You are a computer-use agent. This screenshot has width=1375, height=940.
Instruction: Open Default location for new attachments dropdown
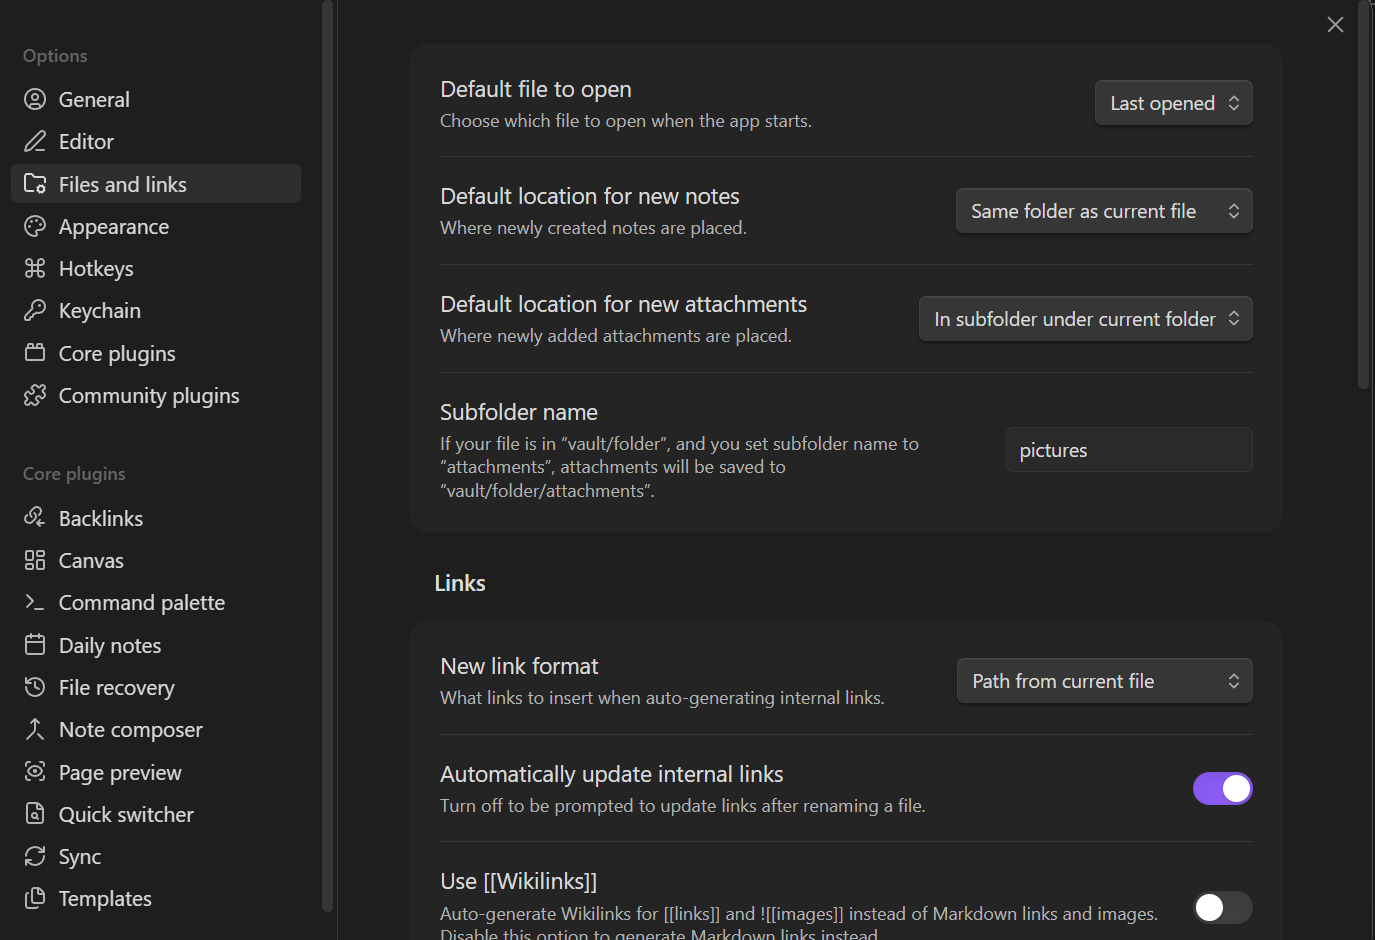coord(1086,319)
